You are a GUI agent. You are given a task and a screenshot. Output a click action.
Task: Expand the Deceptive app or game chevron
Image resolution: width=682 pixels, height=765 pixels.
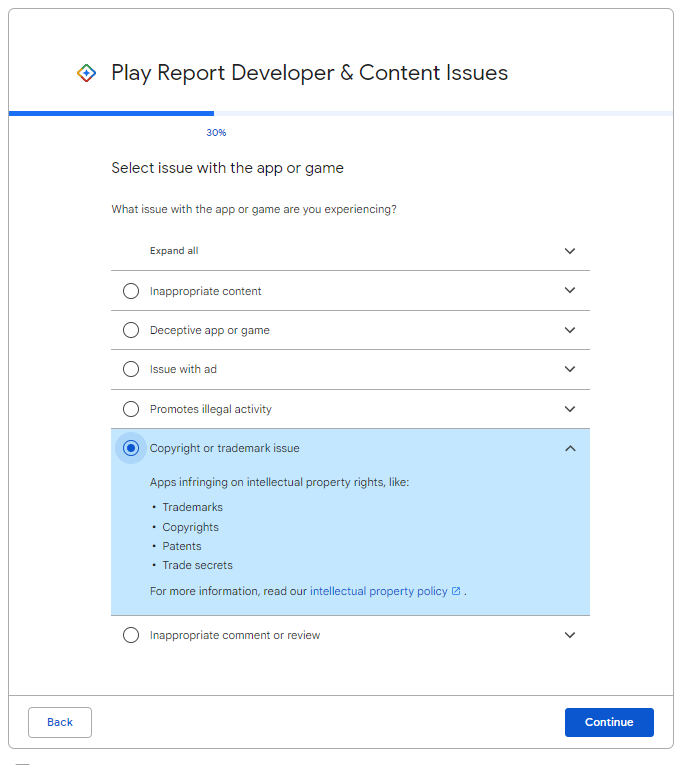[x=570, y=330]
